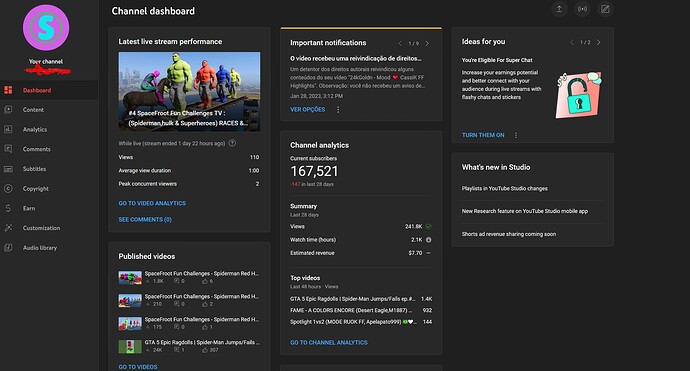Open Customization menu item
Viewport: 690px width, 371px height.
click(x=49, y=228)
